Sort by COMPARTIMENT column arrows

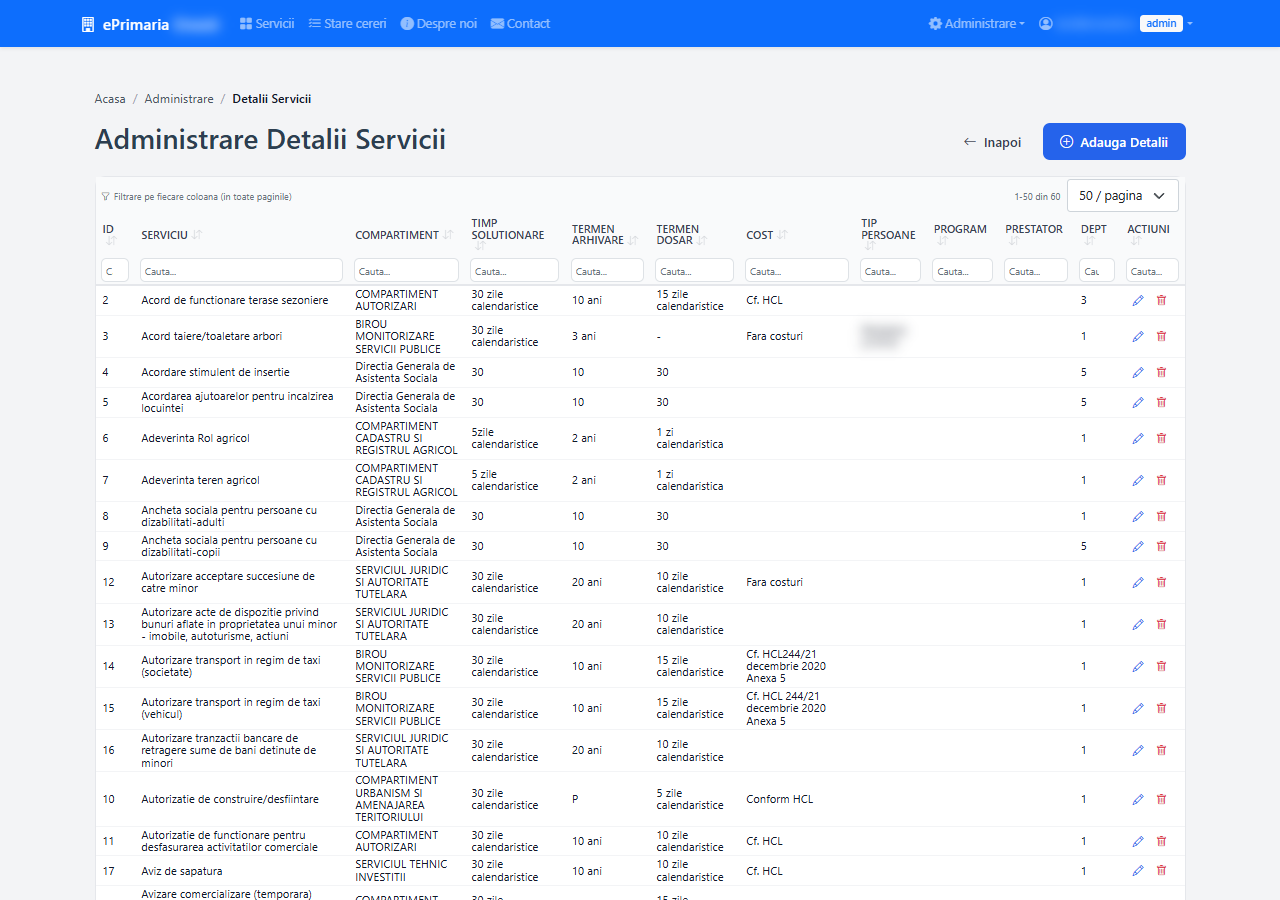[x=448, y=235]
